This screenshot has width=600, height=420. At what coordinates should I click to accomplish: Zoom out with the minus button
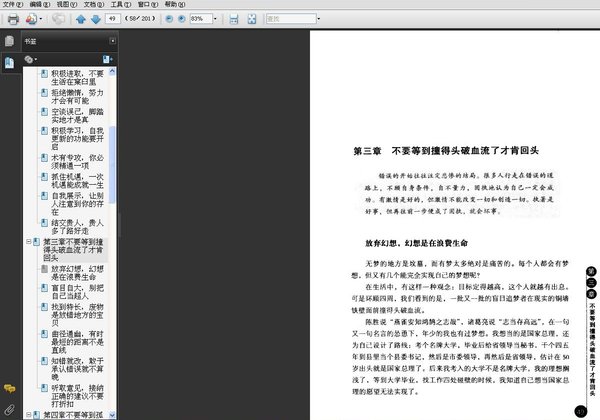coord(169,19)
